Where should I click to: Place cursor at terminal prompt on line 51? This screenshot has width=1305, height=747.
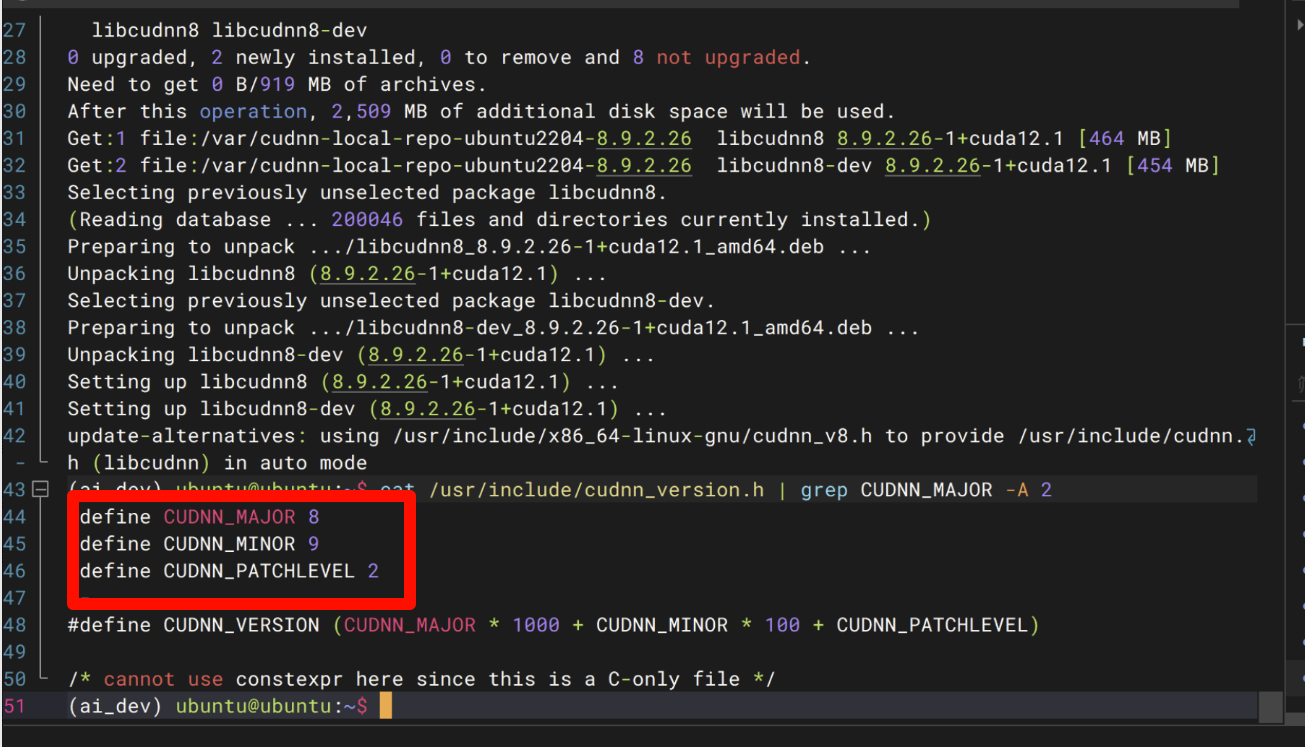(x=385, y=706)
